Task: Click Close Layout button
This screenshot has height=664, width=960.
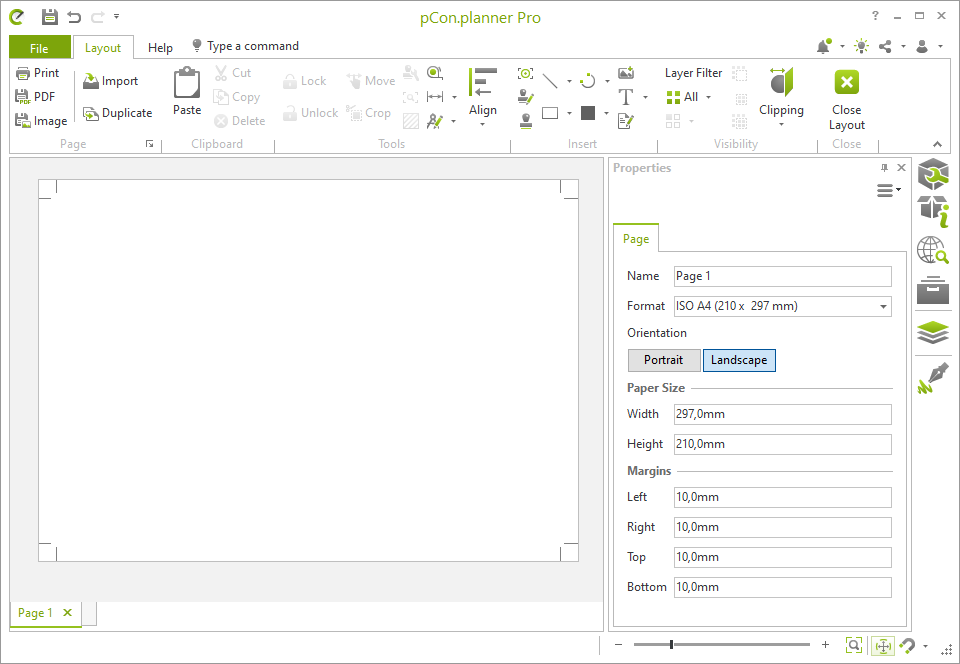Action: (847, 98)
